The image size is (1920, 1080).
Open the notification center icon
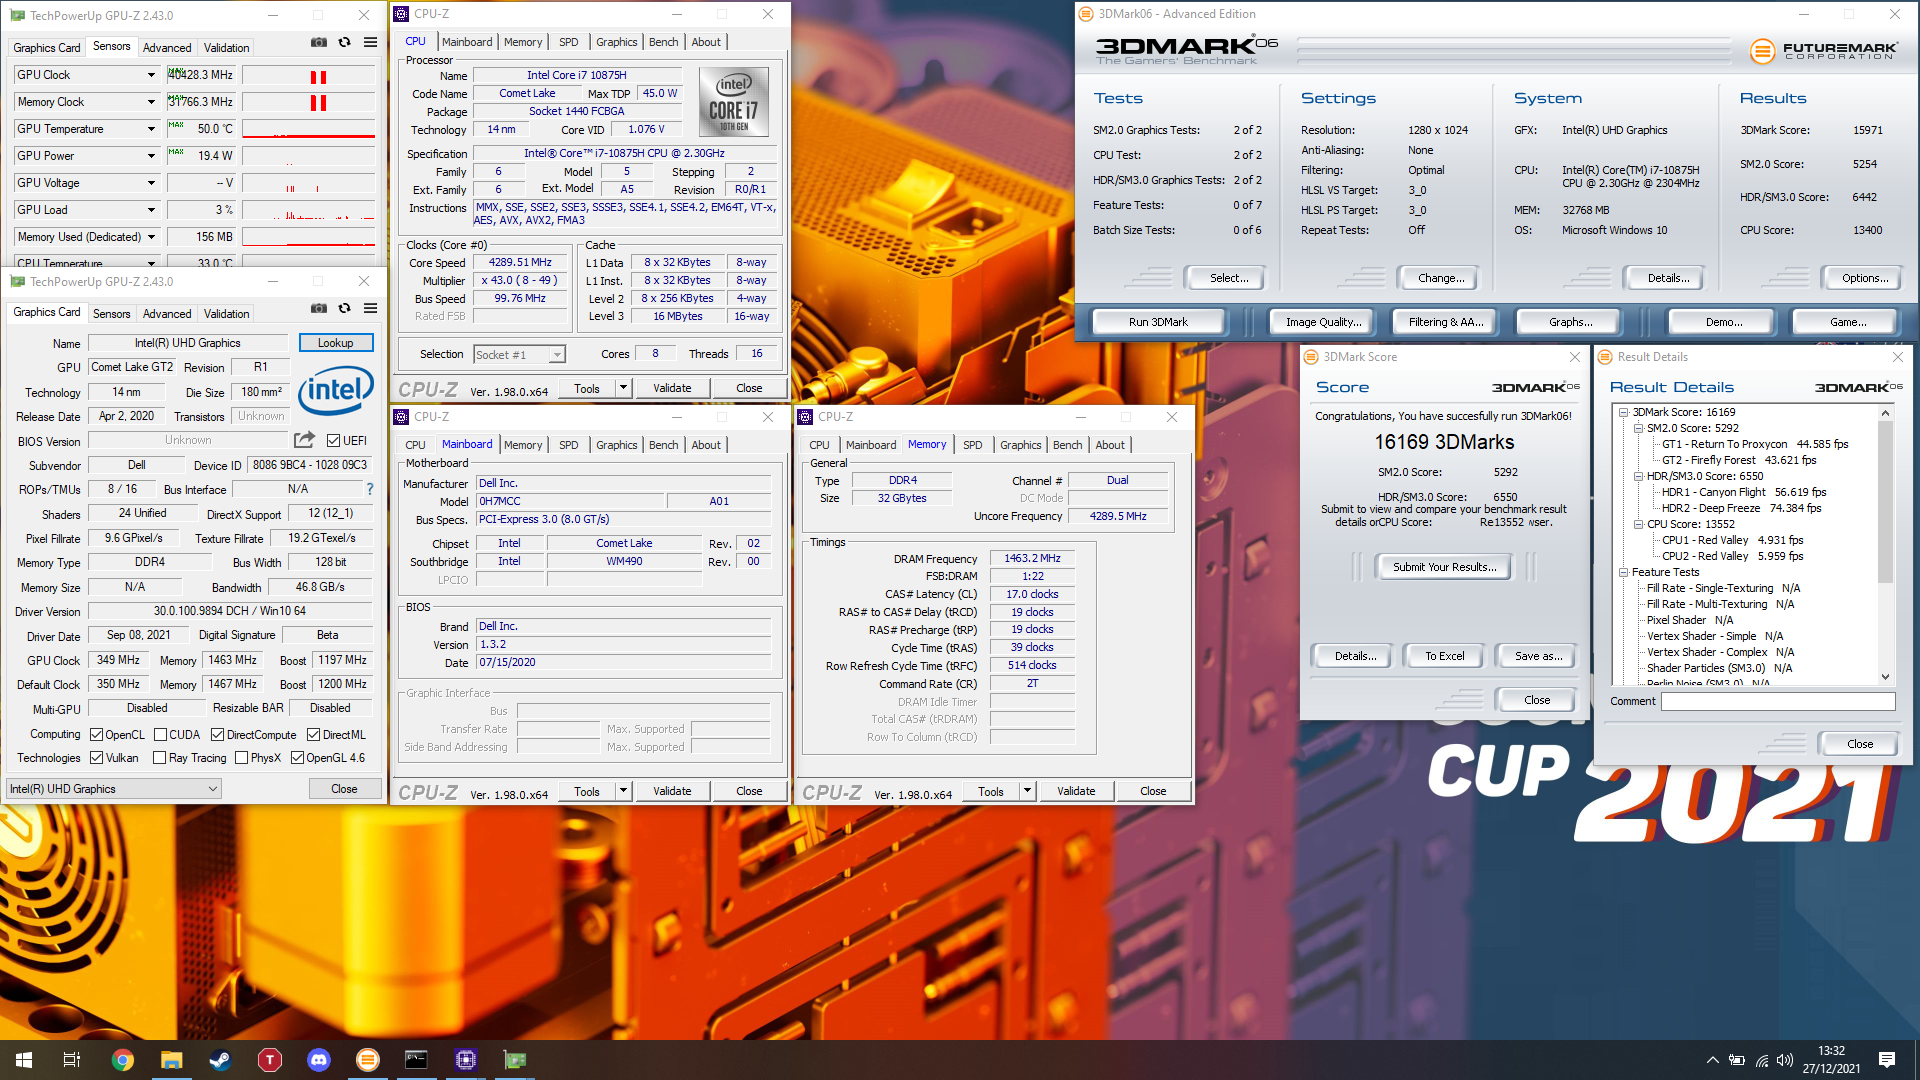pos(1887,1060)
